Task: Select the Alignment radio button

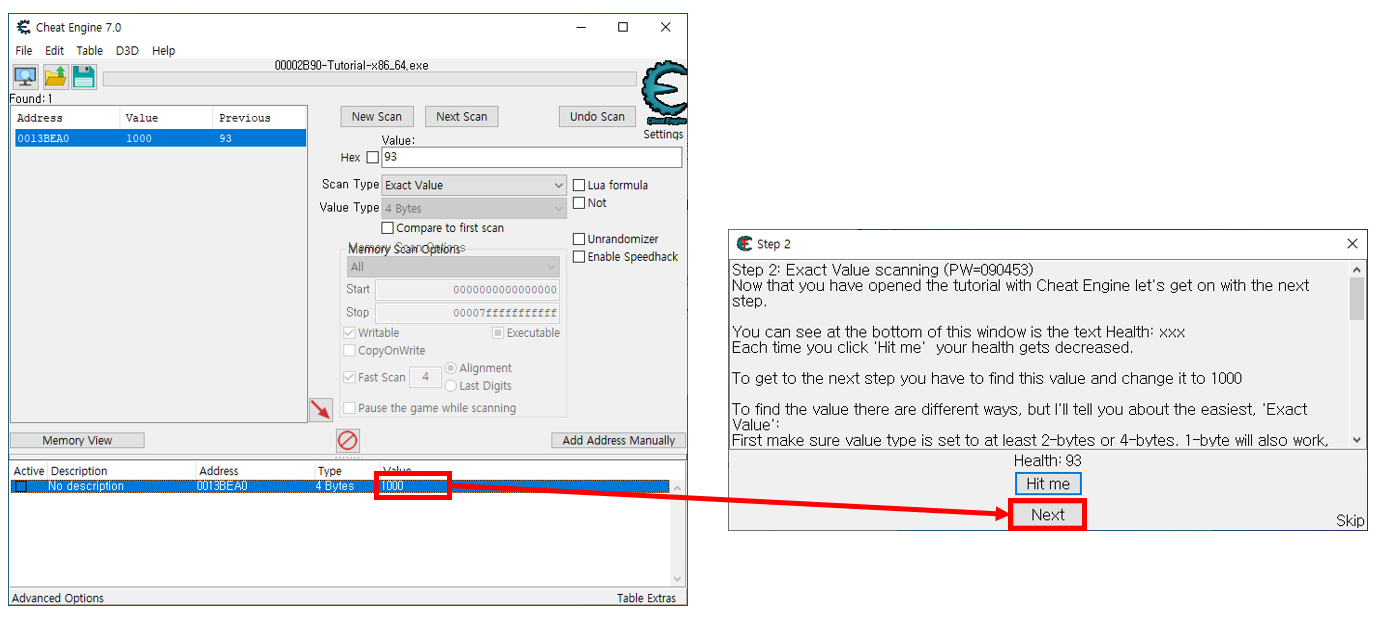Action: click(x=451, y=368)
